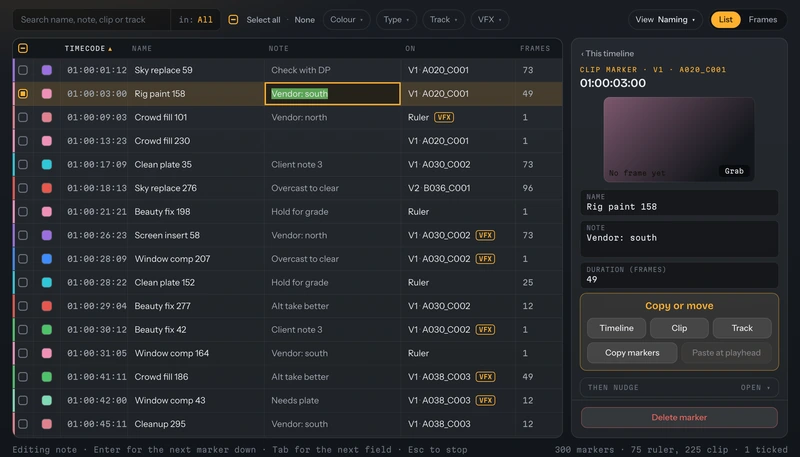The height and width of the screenshot is (457, 800).
Task: Click blue colour swatch of Window comp 207
Action: [46, 259]
